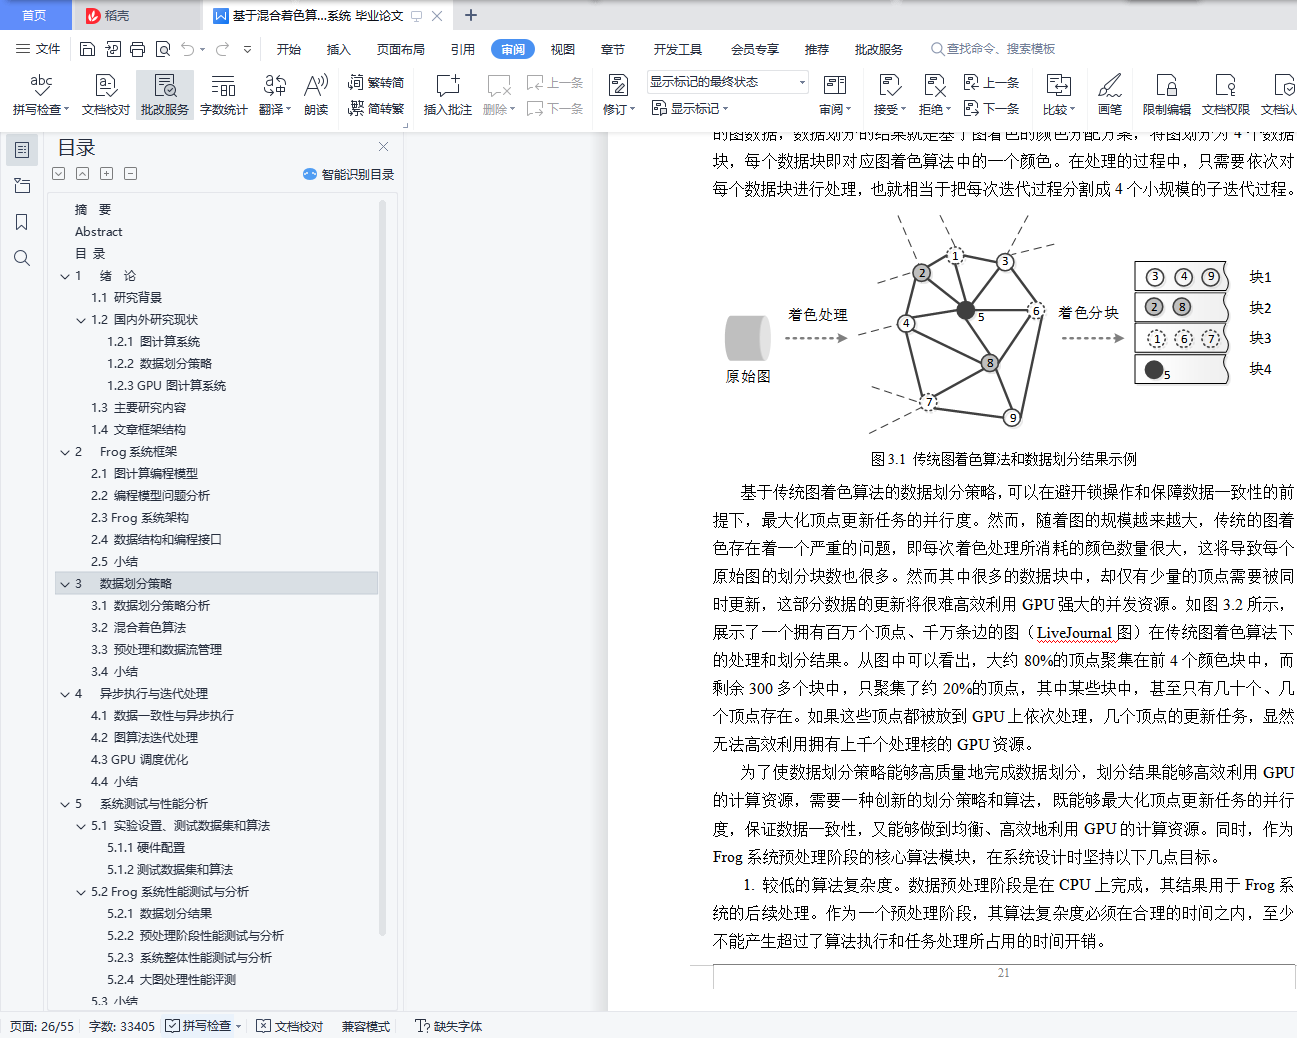The height and width of the screenshot is (1038, 1297).
Task: Open the 文件 menu
Action: [x=38, y=49]
